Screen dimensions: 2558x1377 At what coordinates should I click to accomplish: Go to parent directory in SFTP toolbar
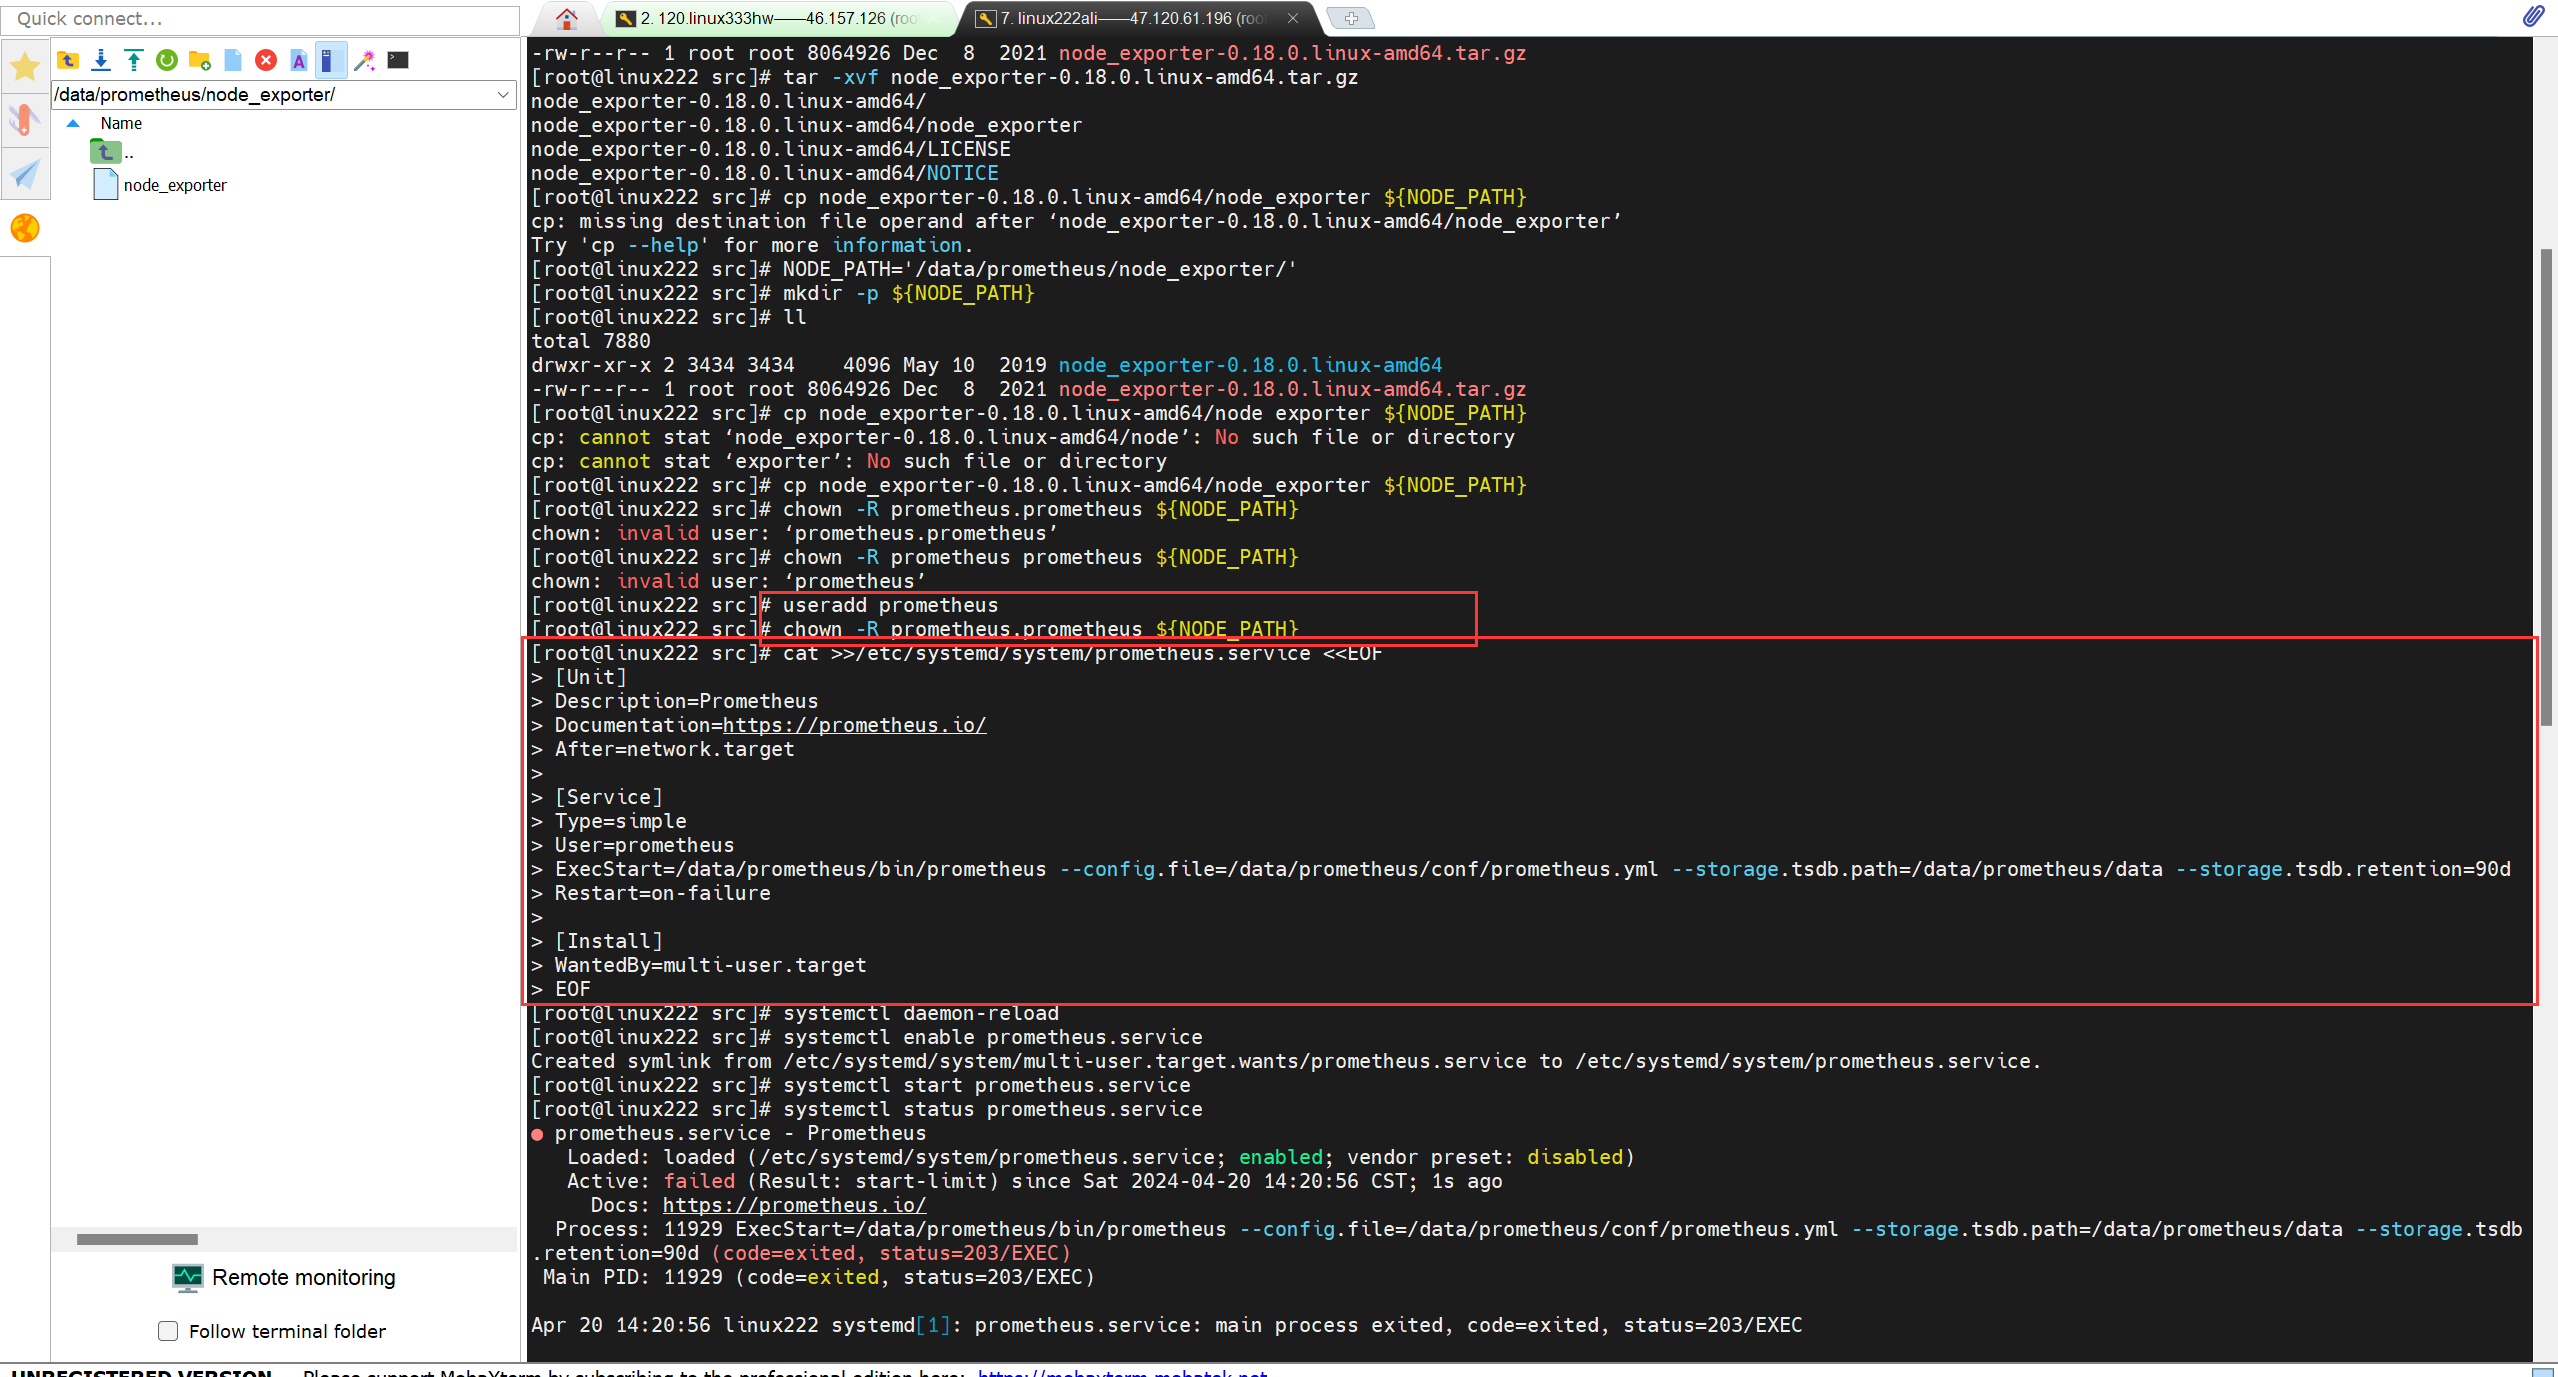pos(68,60)
